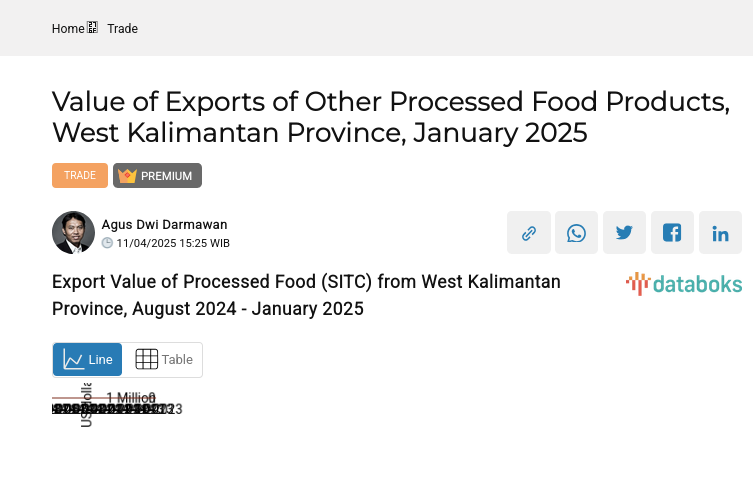This screenshot has height=498, width=753.
Task: Share the article on LinkedIn
Action: pos(720,233)
